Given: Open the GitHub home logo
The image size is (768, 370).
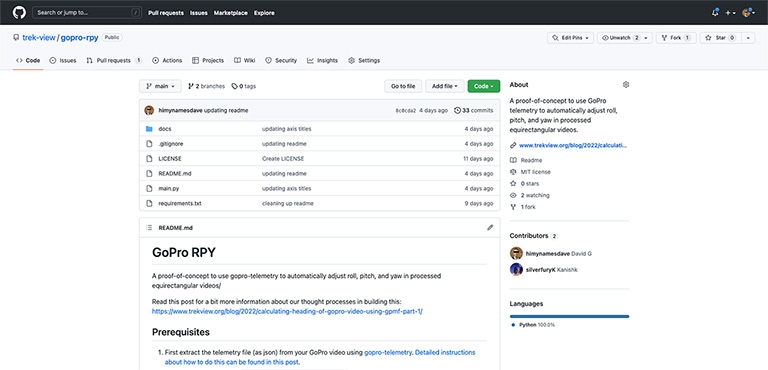Looking at the screenshot, I should [x=19, y=13].
